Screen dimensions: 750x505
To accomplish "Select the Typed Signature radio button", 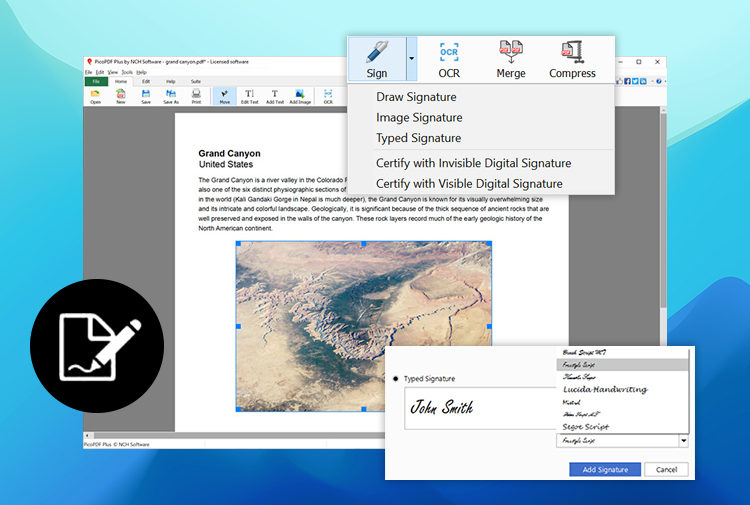I will coord(396,379).
